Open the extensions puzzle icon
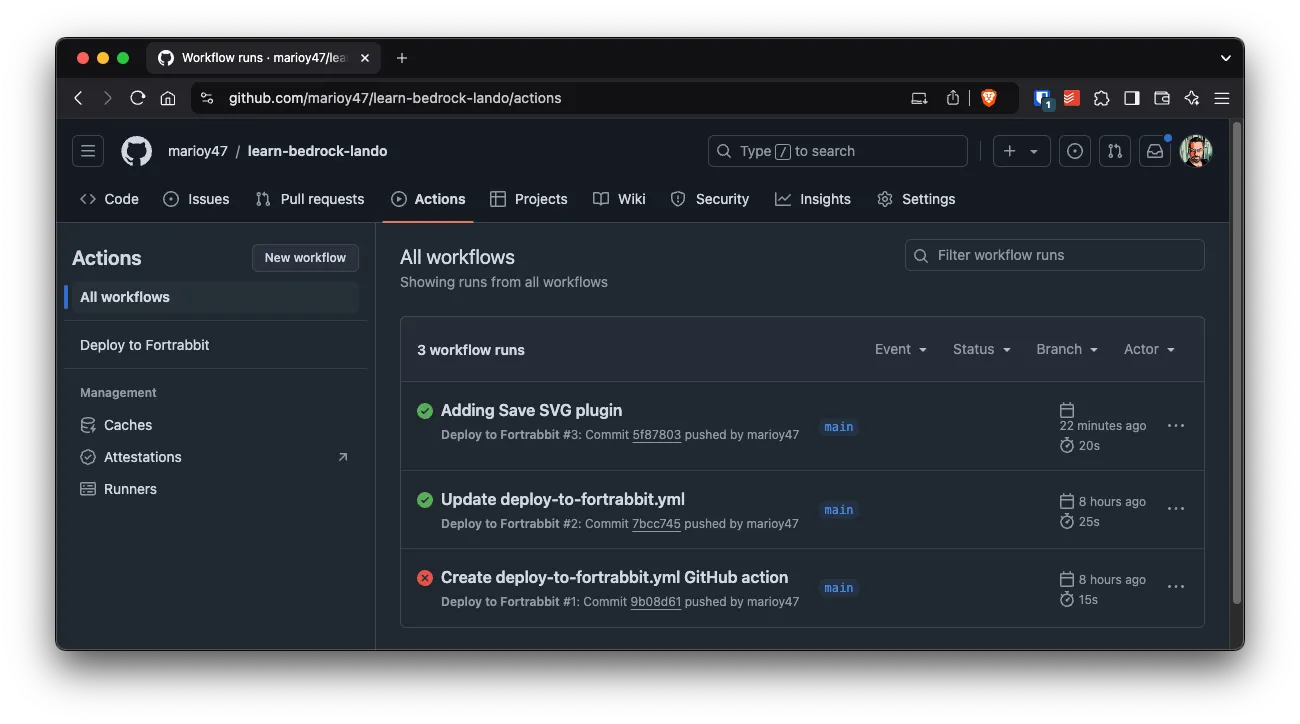Image resolution: width=1300 pixels, height=724 pixels. tap(1102, 98)
